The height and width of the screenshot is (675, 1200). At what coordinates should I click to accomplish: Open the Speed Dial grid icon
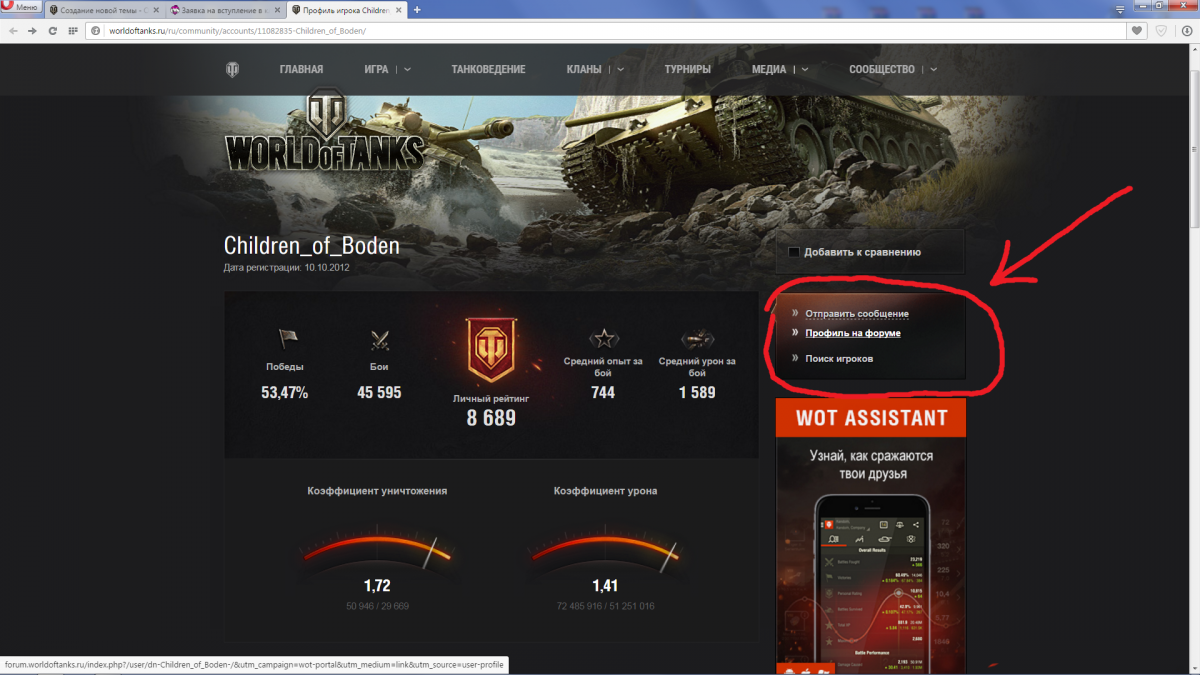pyautogui.click(x=73, y=31)
